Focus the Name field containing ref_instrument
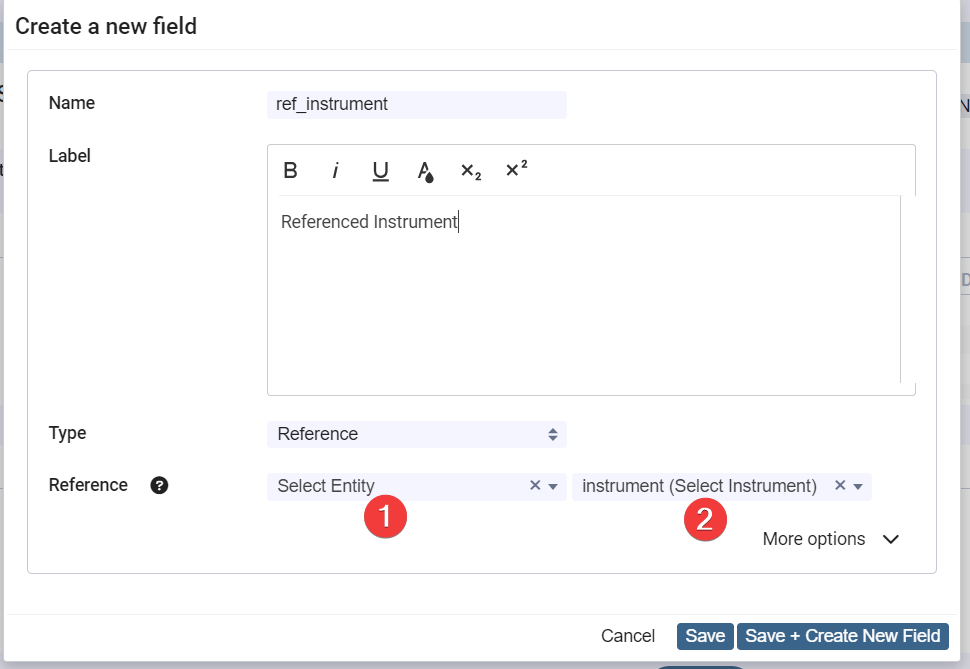Screen dimensions: 970x669 (x=416, y=104)
